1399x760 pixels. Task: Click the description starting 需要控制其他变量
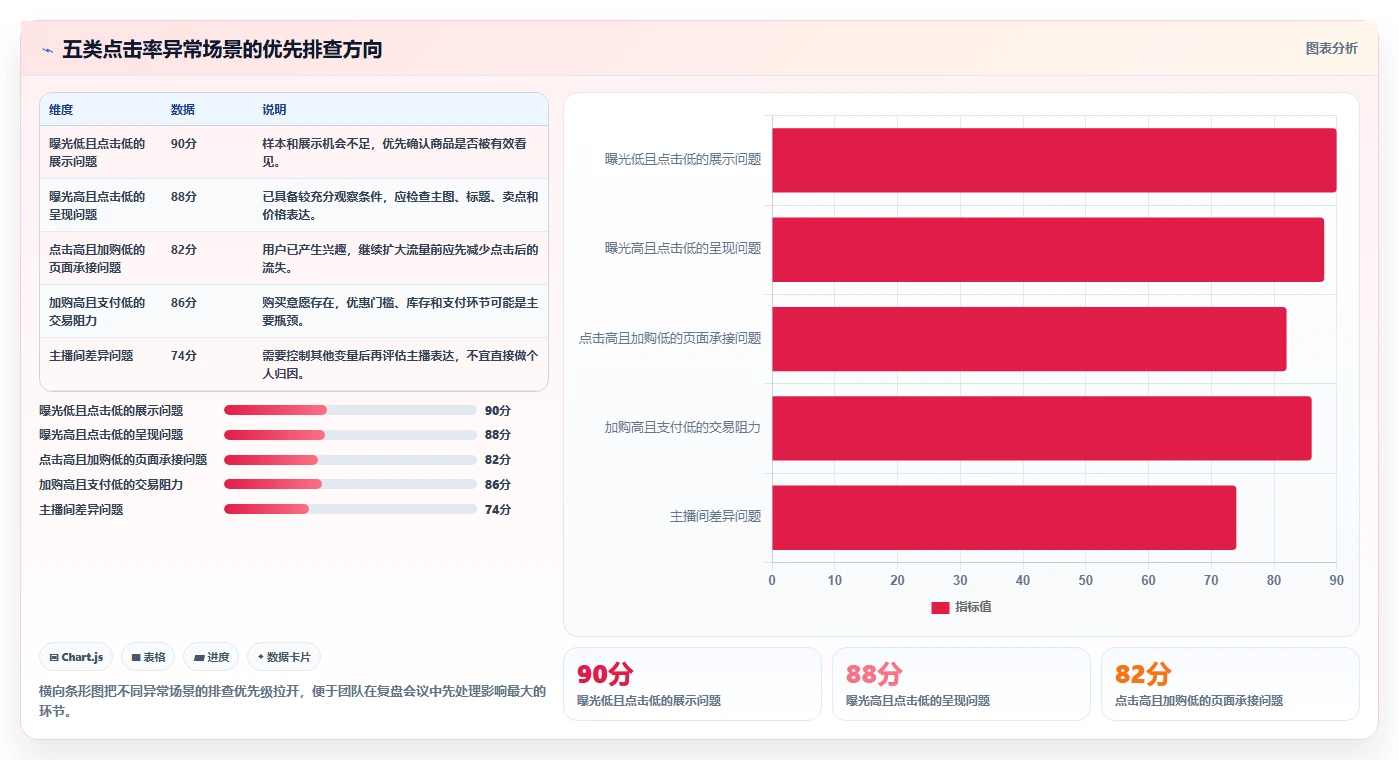(400, 365)
